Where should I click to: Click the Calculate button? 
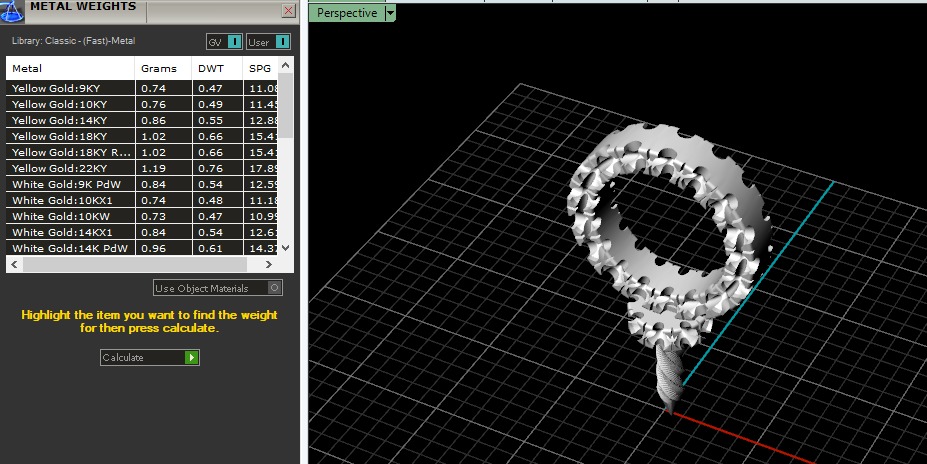(150, 357)
